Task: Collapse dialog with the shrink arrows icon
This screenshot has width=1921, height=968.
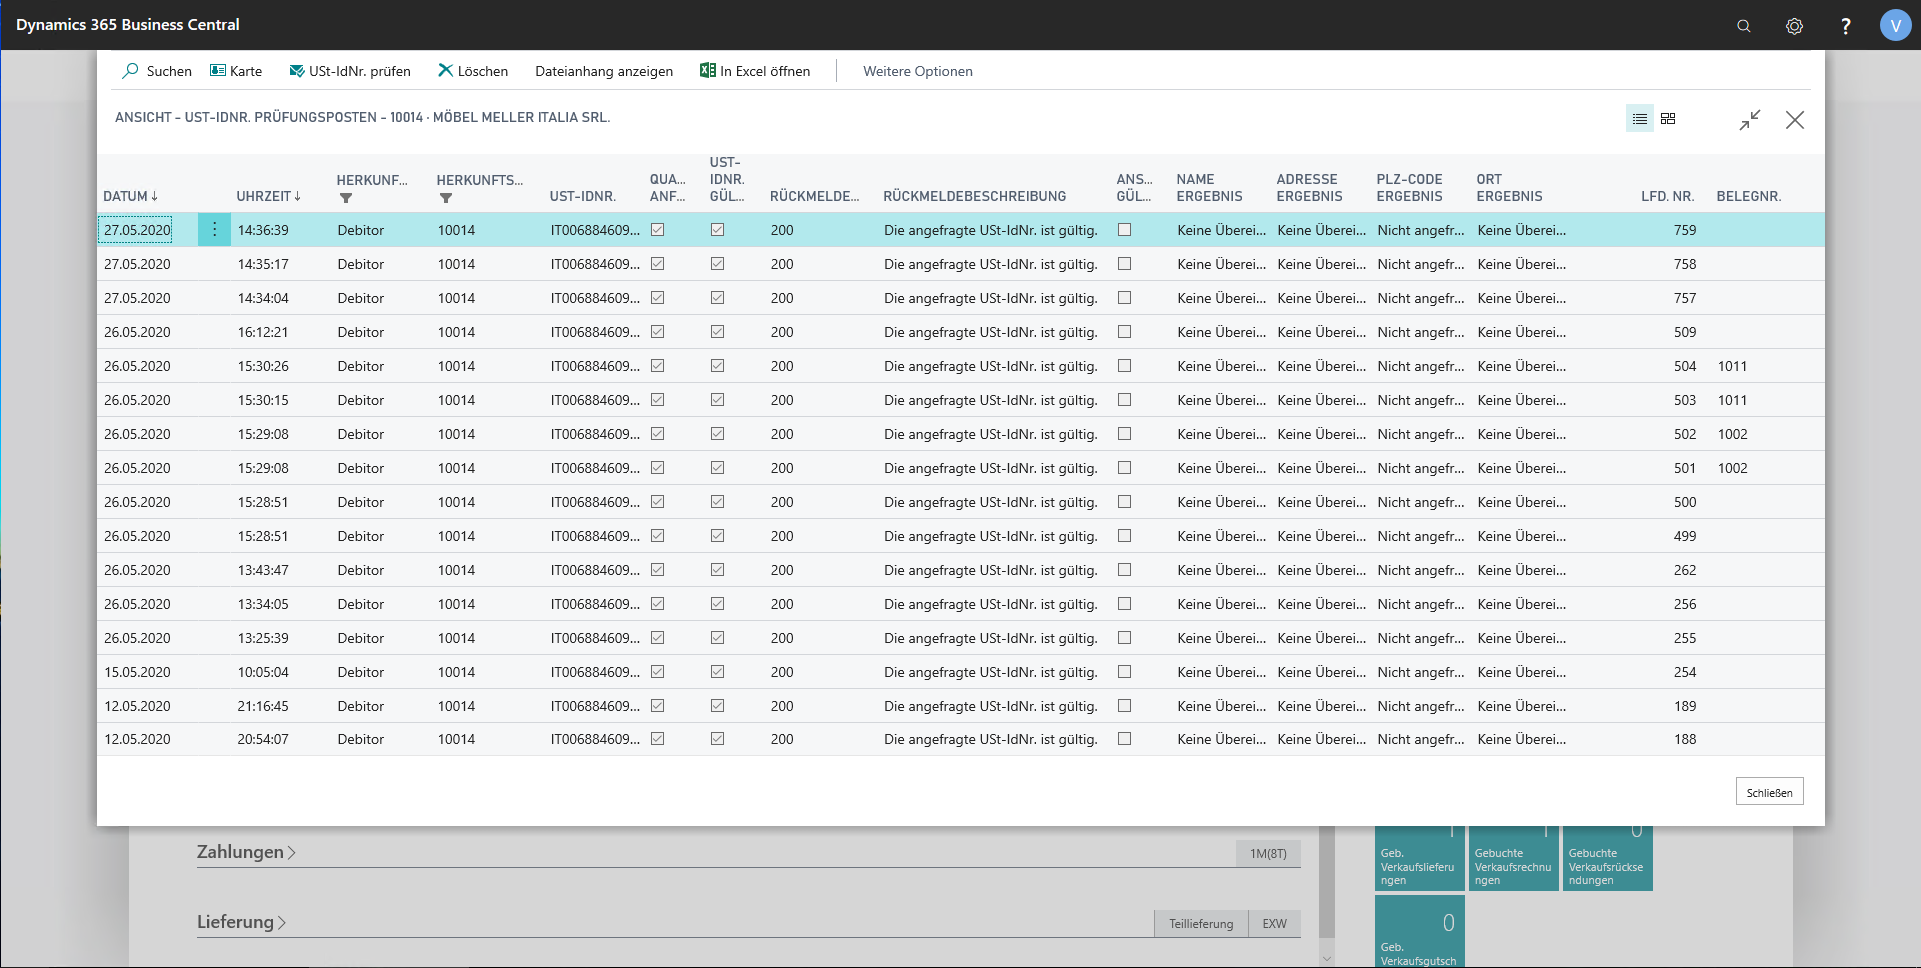Action: (1749, 120)
